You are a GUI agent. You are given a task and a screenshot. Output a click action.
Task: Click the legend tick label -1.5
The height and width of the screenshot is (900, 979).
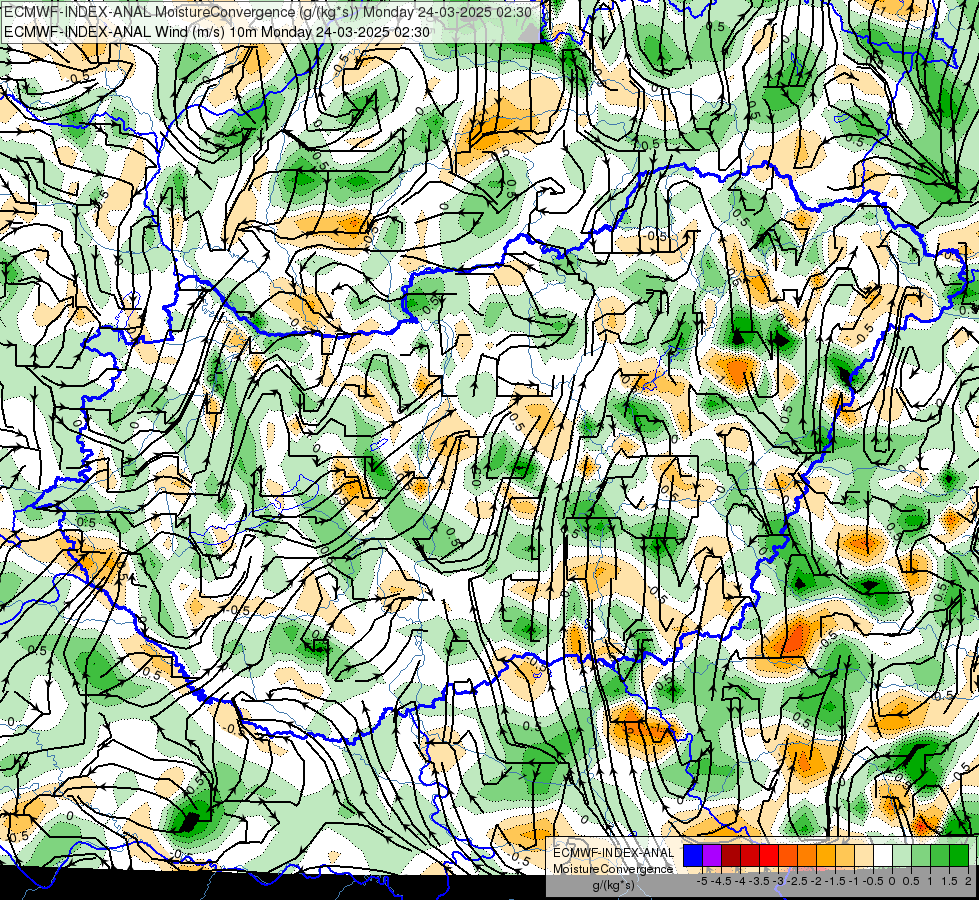coord(835,881)
